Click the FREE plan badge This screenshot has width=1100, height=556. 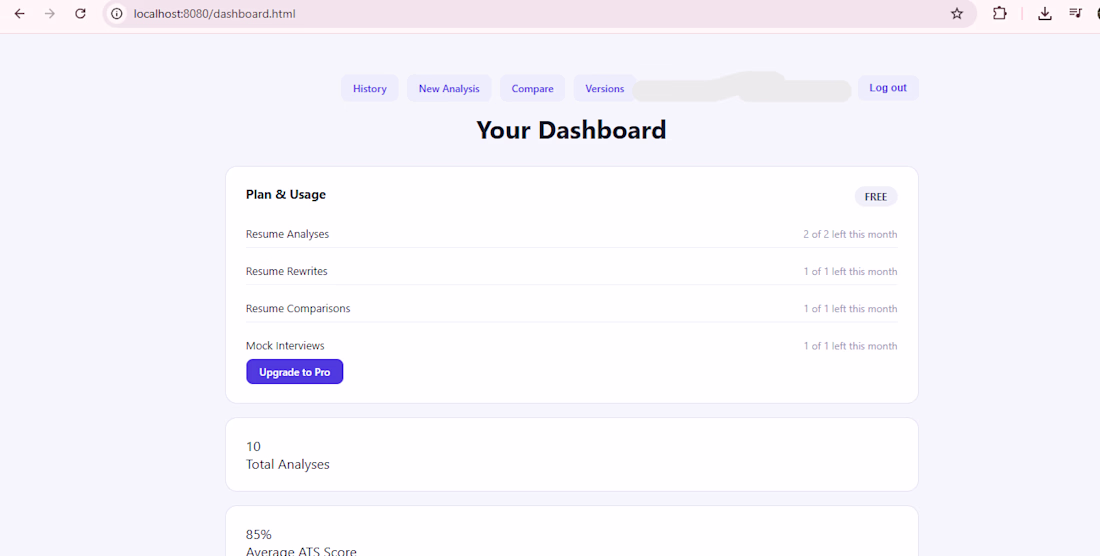(x=876, y=196)
